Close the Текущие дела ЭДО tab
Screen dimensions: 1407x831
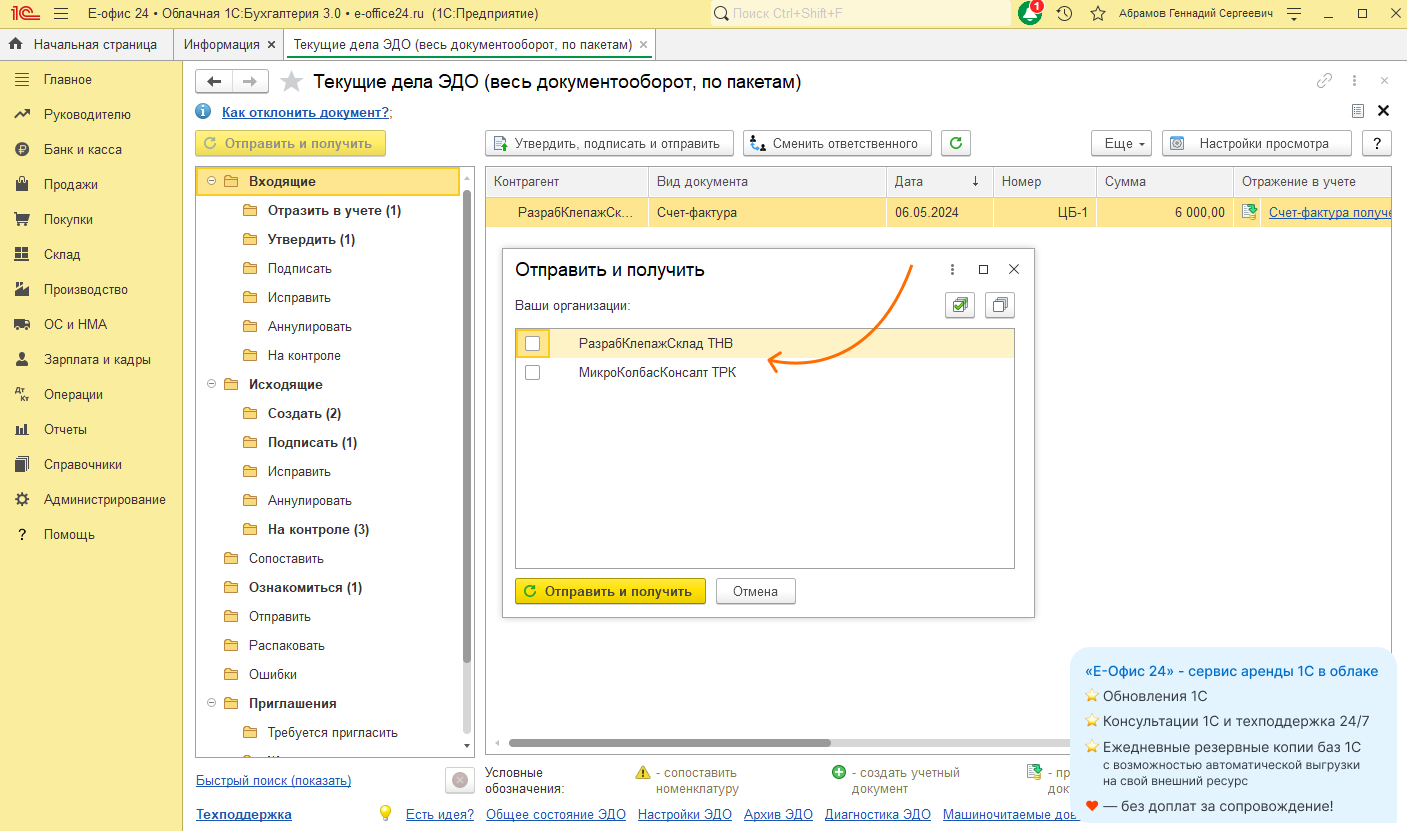click(x=643, y=45)
